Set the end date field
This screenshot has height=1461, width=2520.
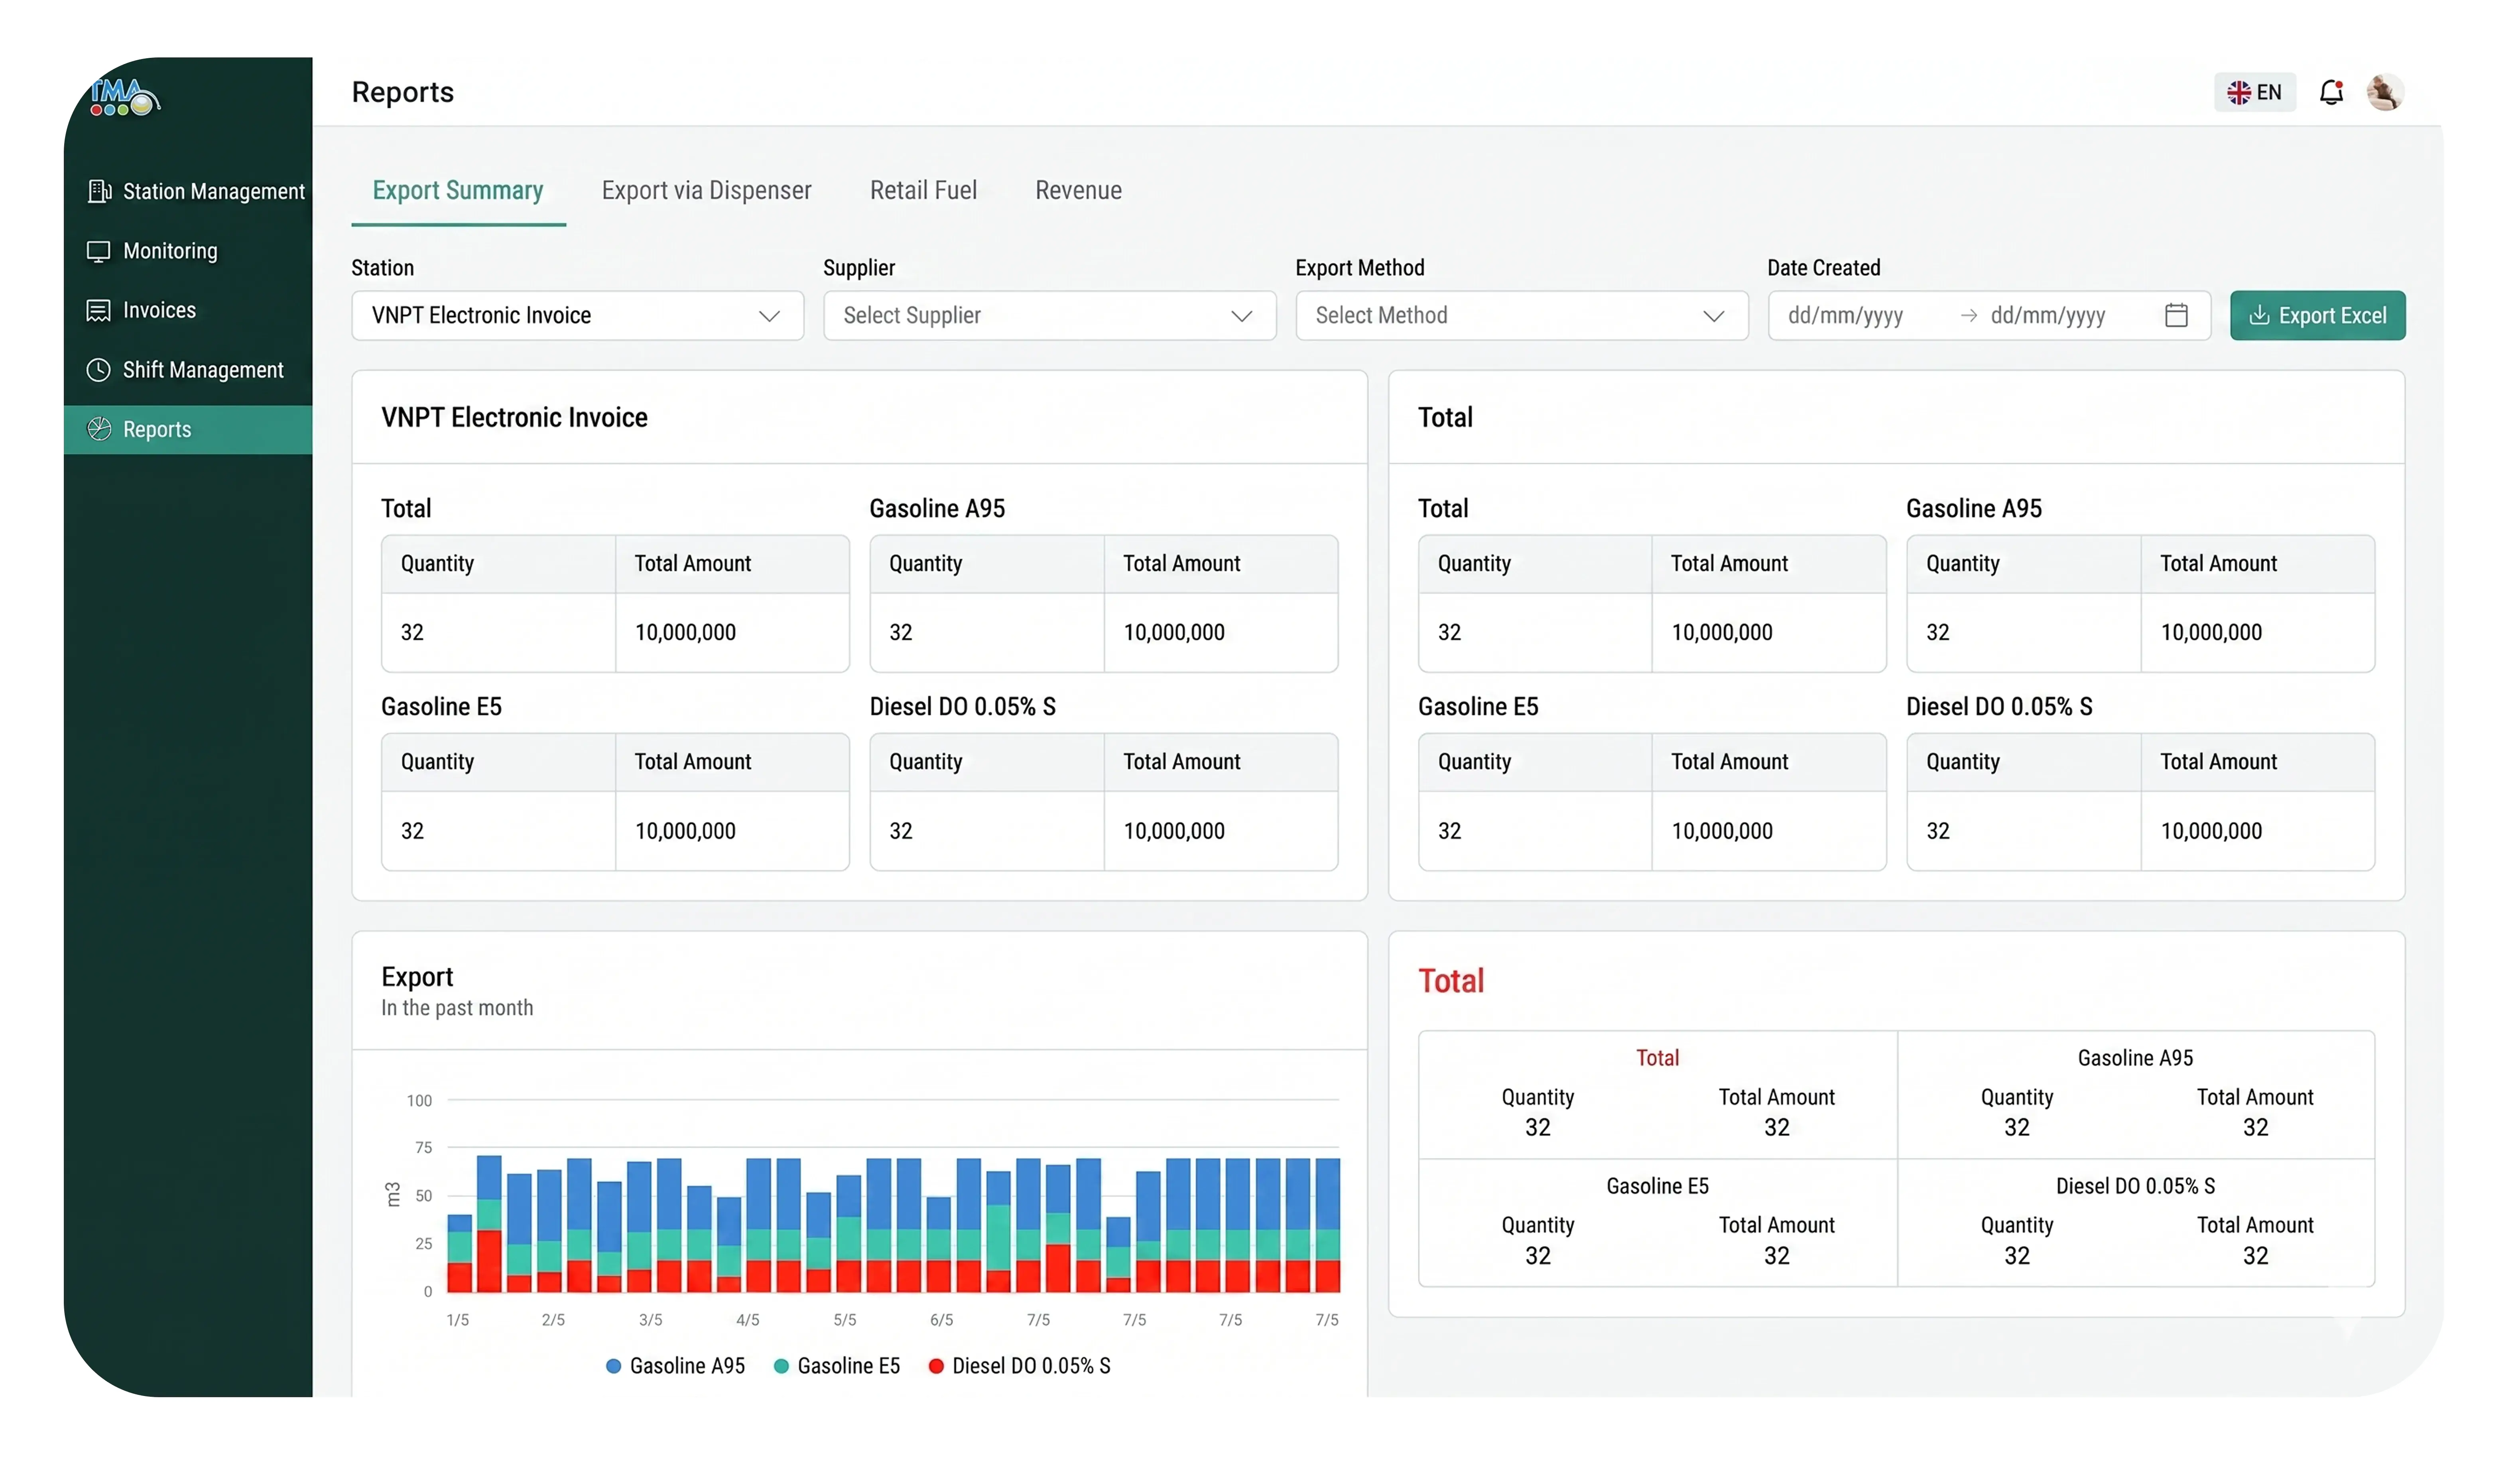[2047, 315]
